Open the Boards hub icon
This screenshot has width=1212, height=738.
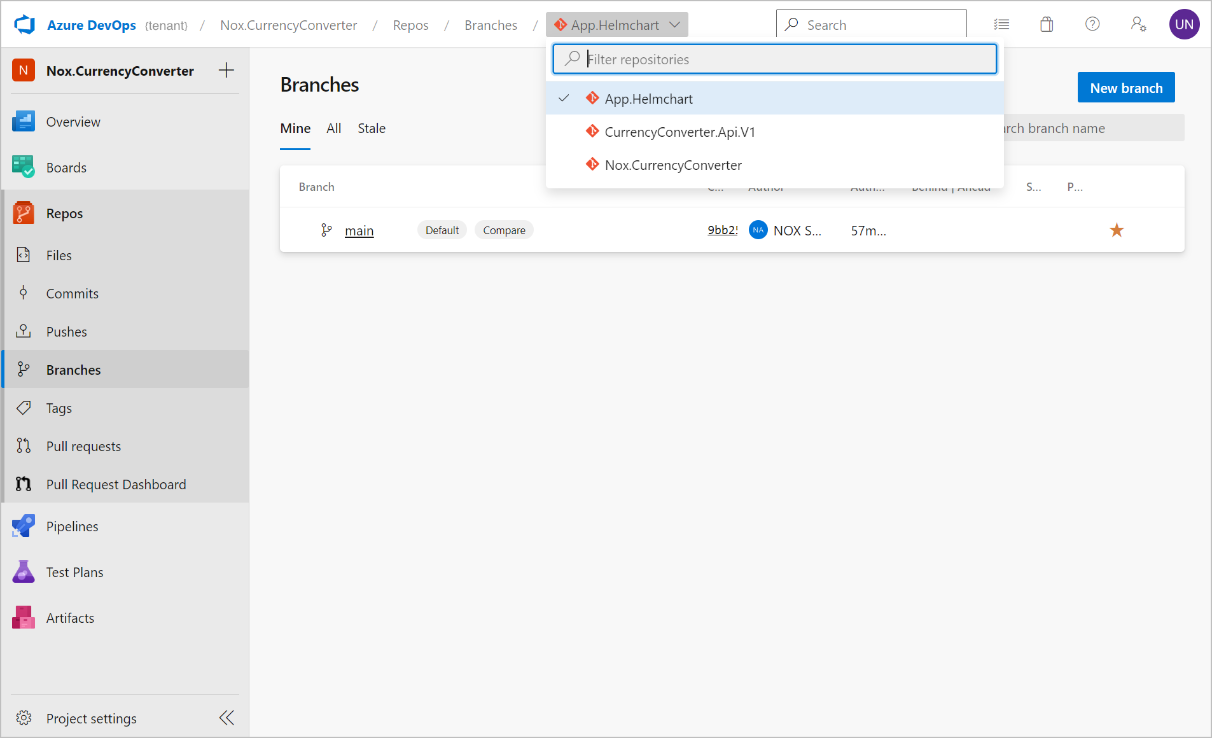pos(23,167)
